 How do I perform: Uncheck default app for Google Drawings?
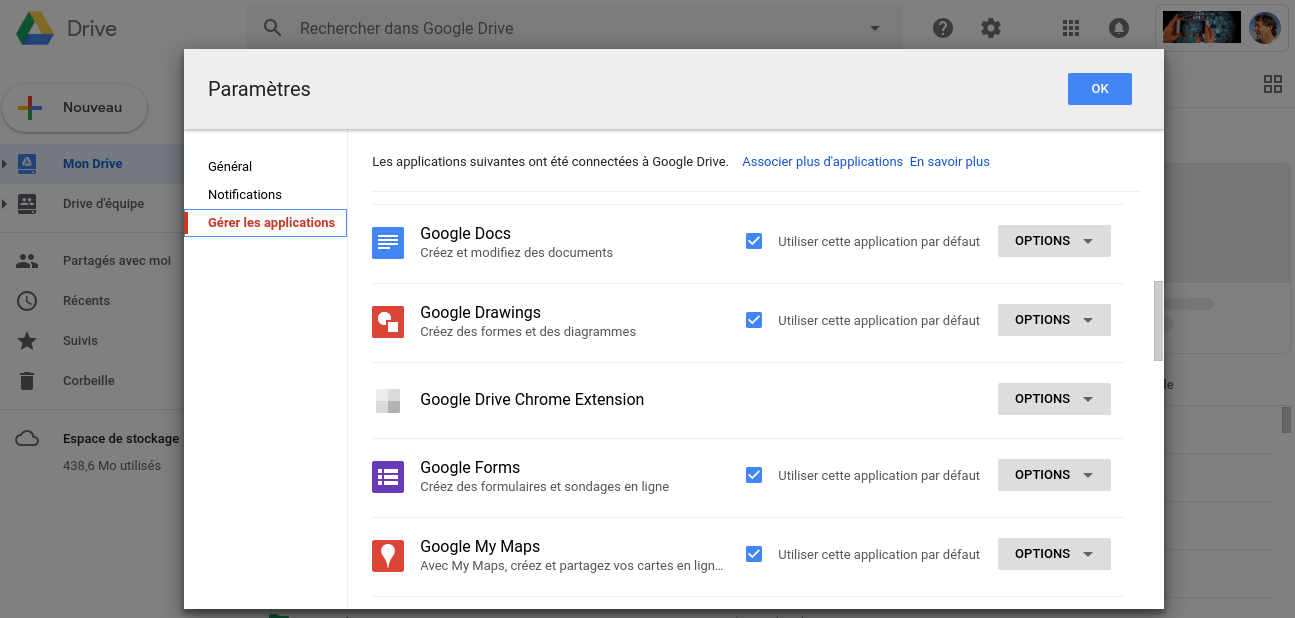[x=754, y=319]
